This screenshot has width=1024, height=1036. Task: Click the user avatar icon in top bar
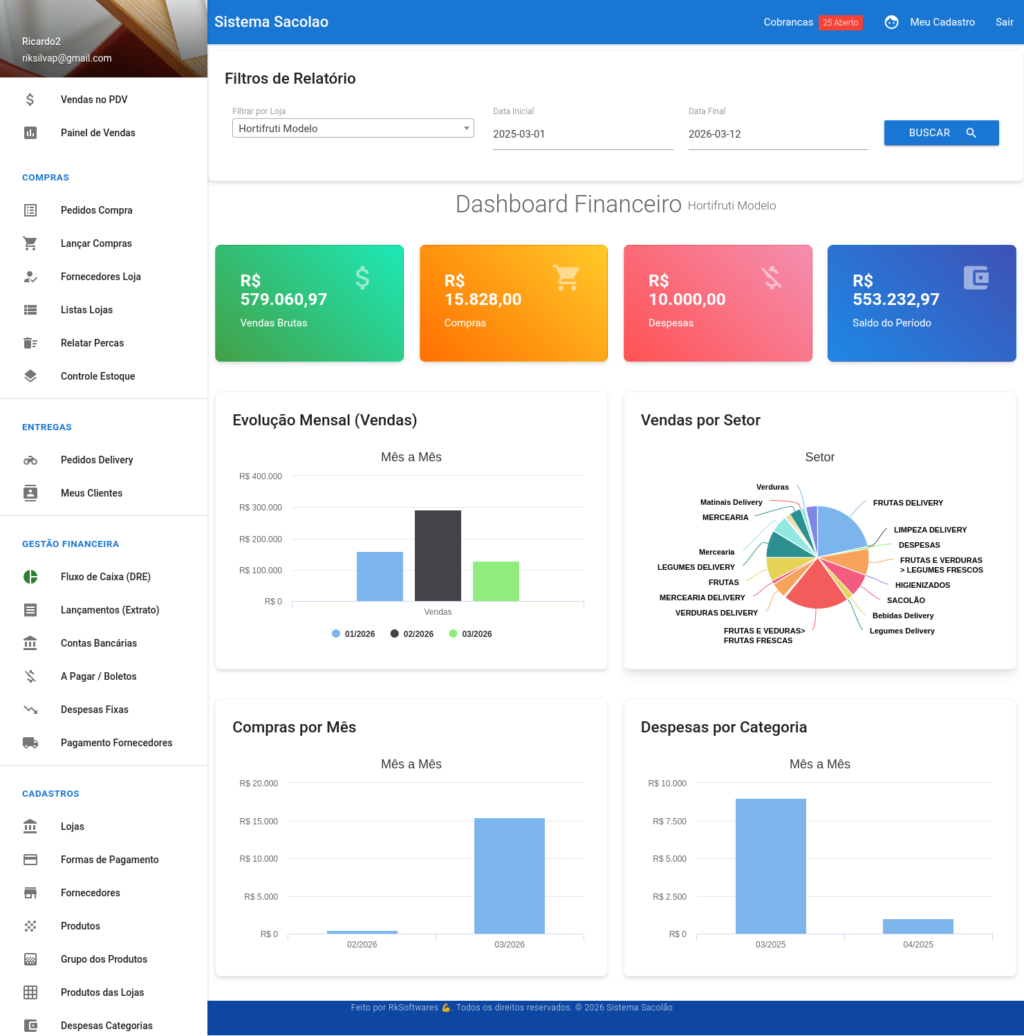pos(891,22)
